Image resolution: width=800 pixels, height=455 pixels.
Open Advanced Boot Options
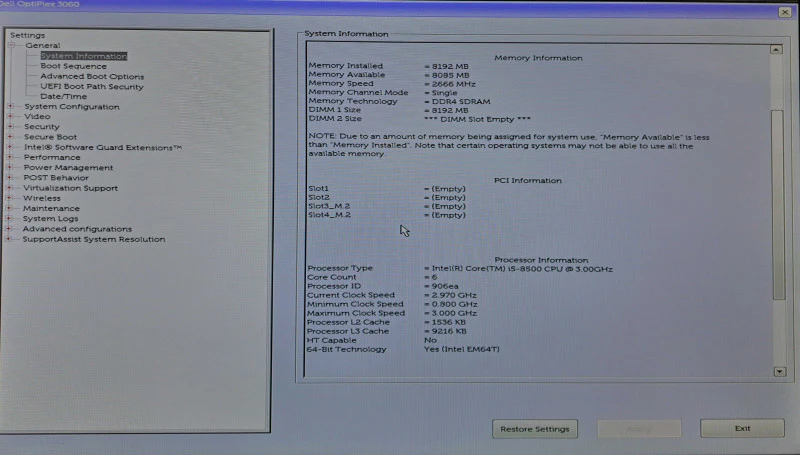click(92, 76)
